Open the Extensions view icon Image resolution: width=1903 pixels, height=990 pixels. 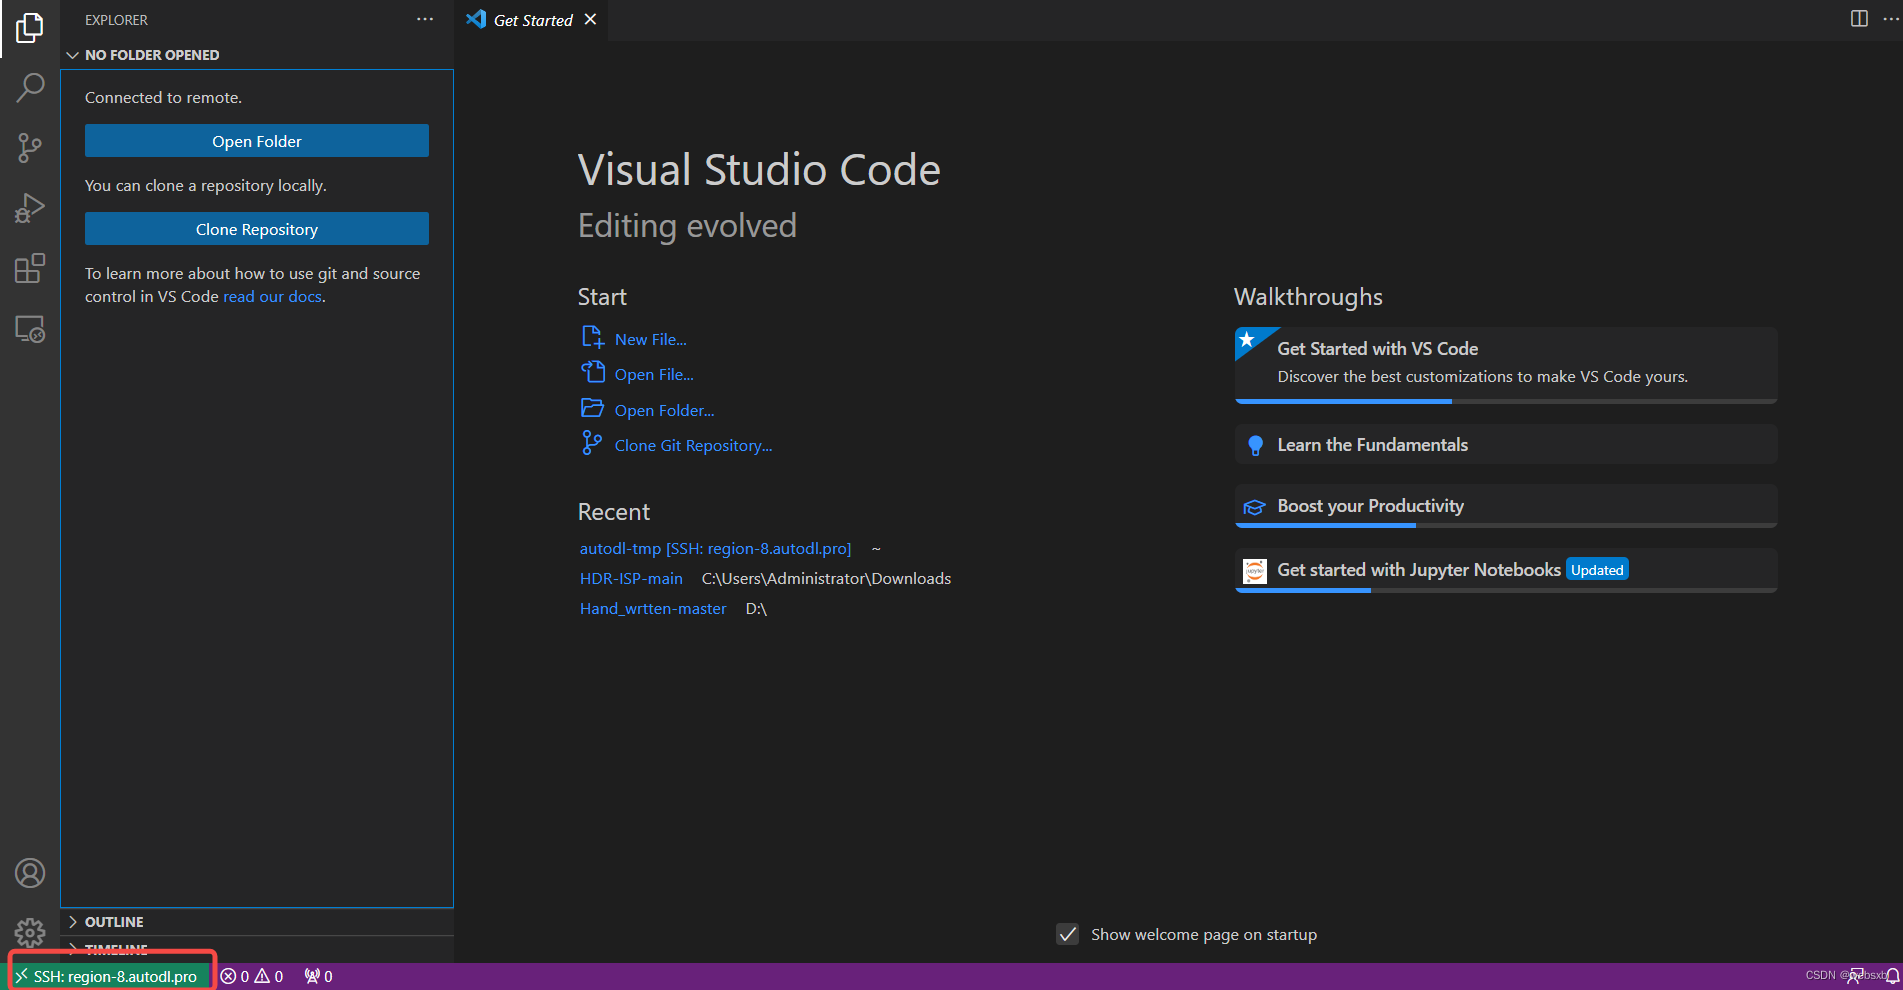[x=30, y=268]
